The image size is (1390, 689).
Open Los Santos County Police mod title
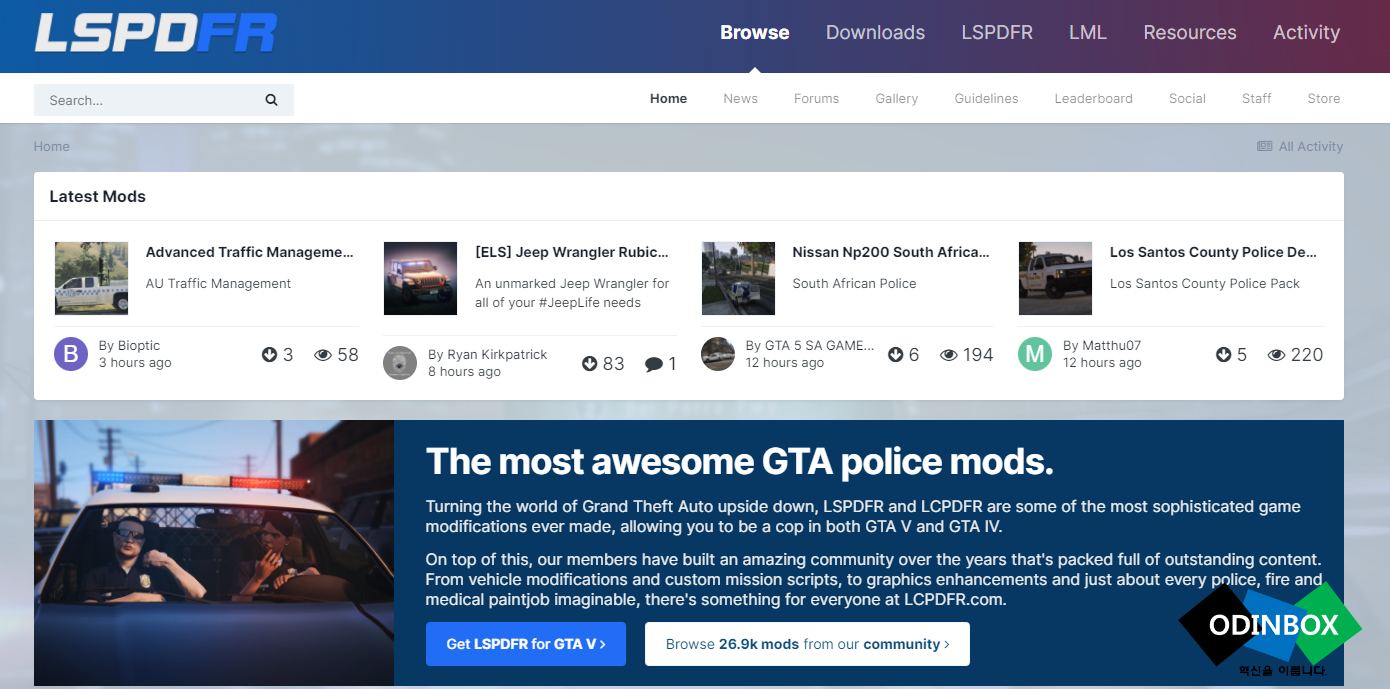coord(1213,252)
